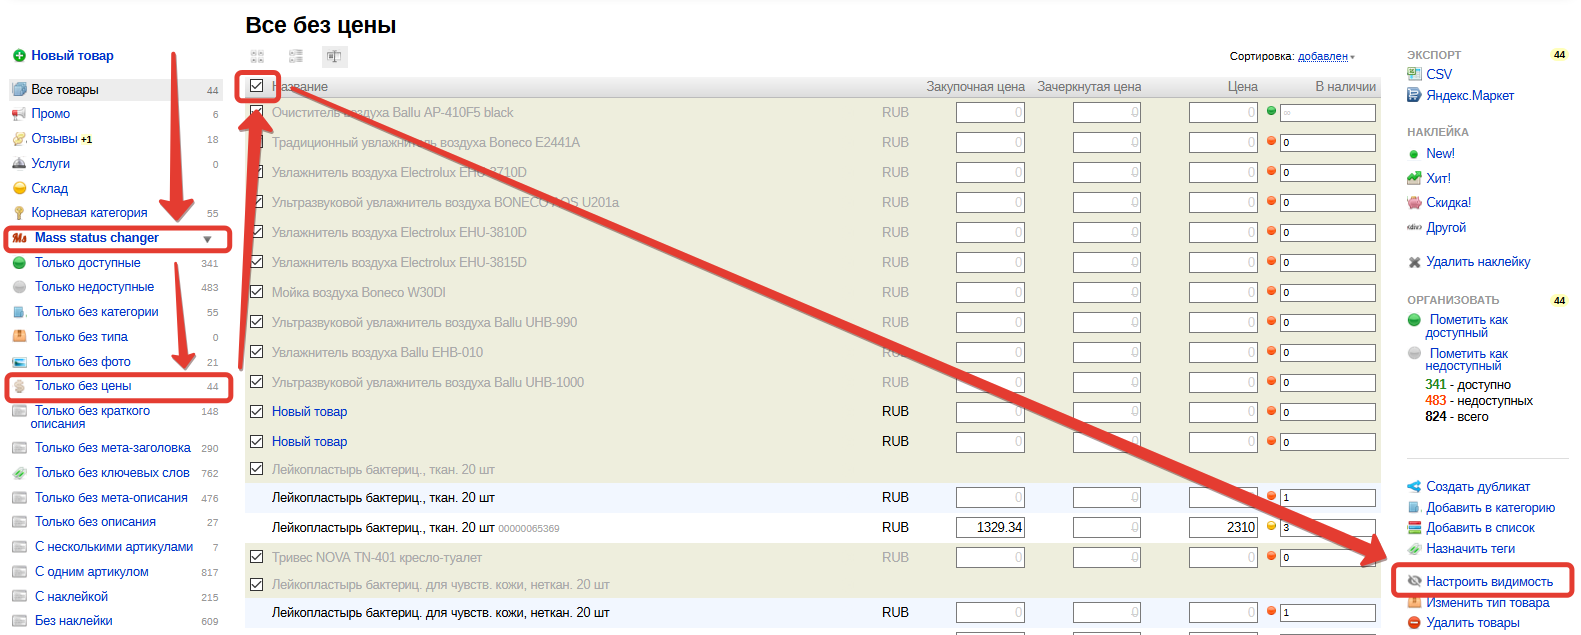Click the yellow stock status dot
1581x635 pixels.
(1271, 526)
